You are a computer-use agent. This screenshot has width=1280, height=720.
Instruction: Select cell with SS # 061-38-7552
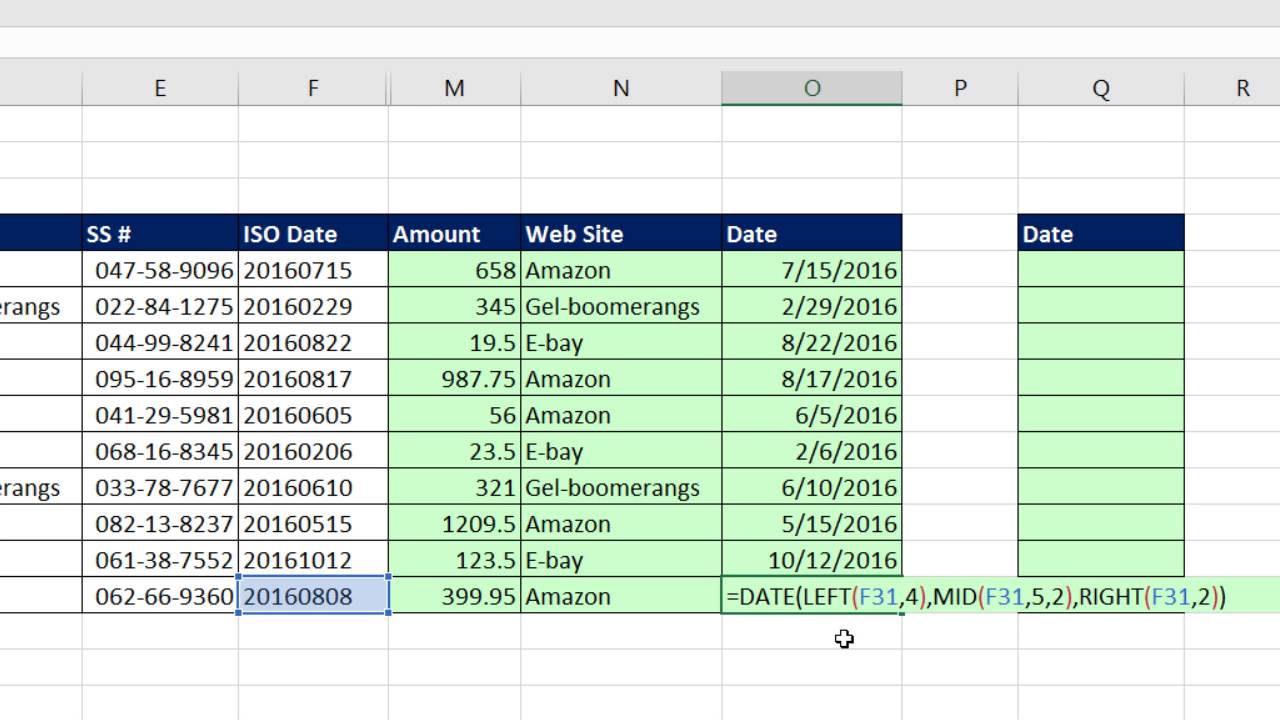[160, 559]
